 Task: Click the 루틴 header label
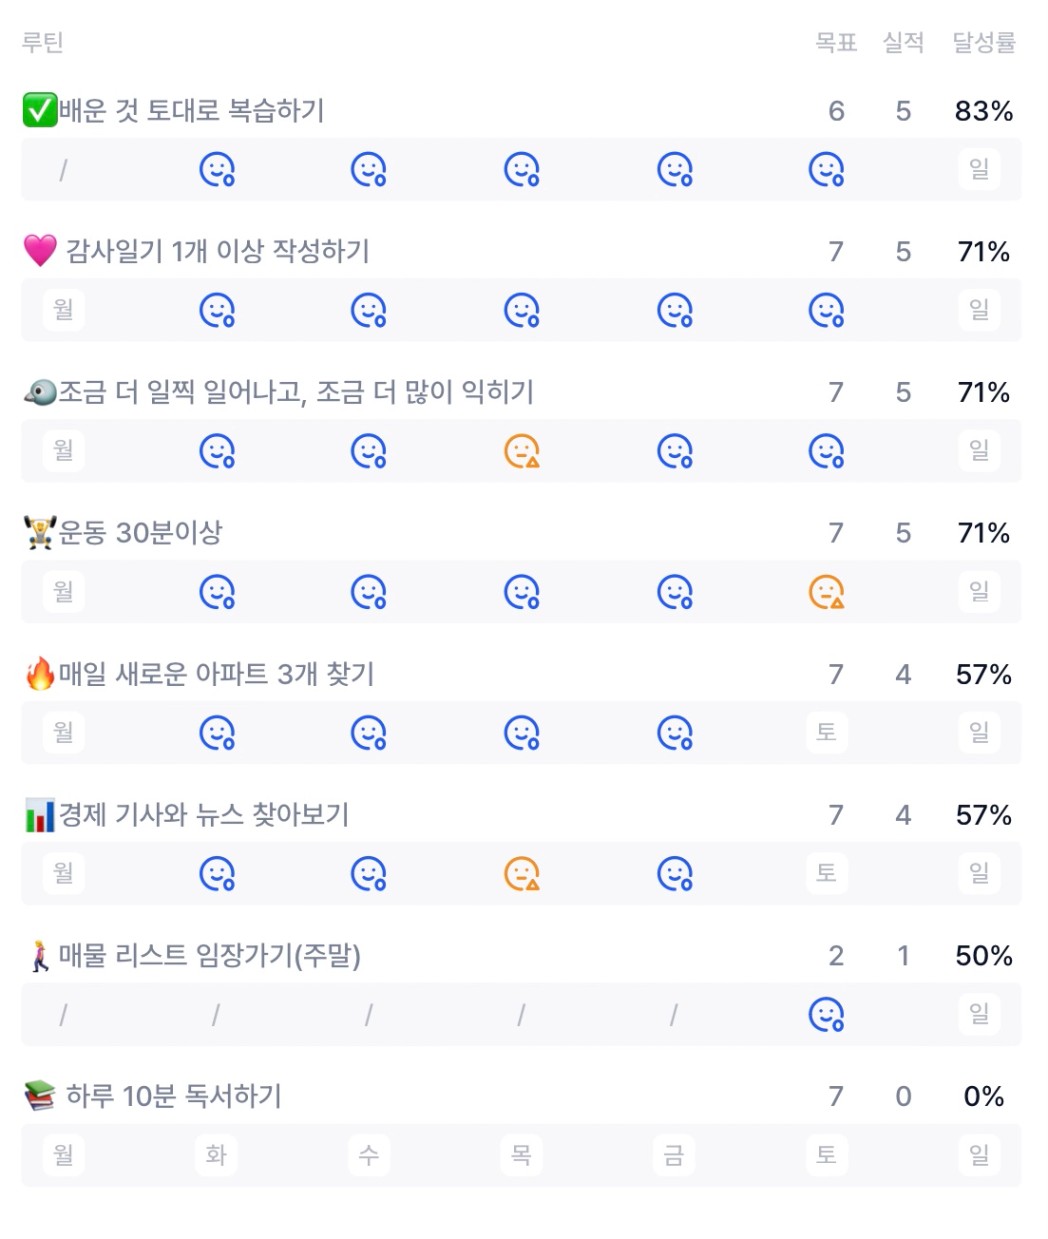[43, 42]
